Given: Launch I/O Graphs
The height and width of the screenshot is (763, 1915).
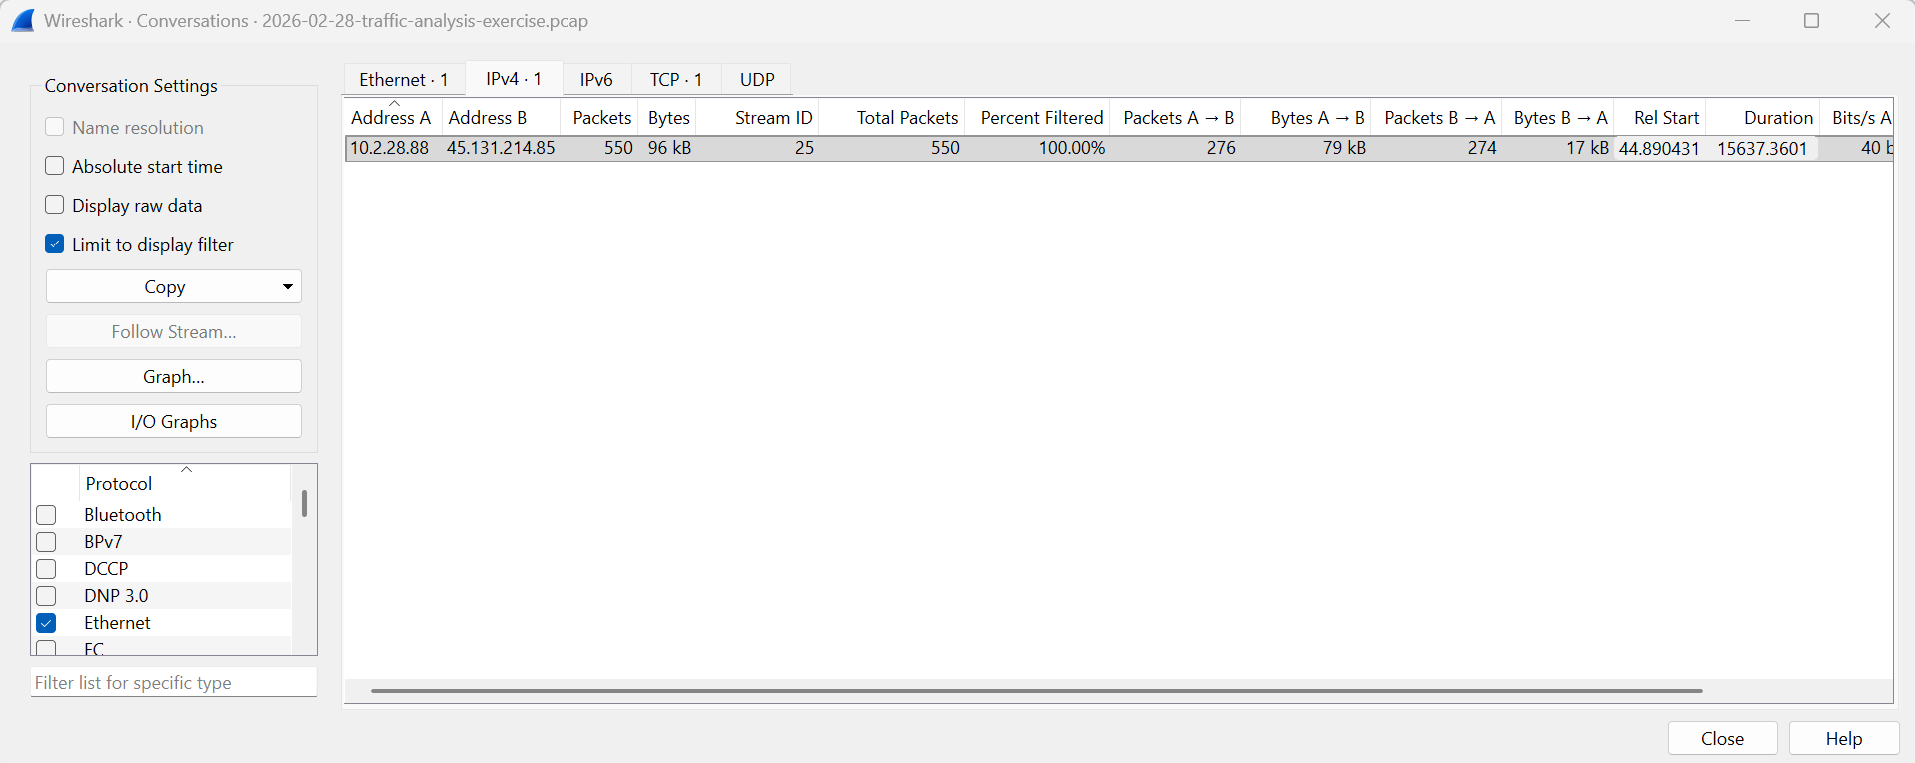Looking at the screenshot, I should pyautogui.click(x=174, y=421).
